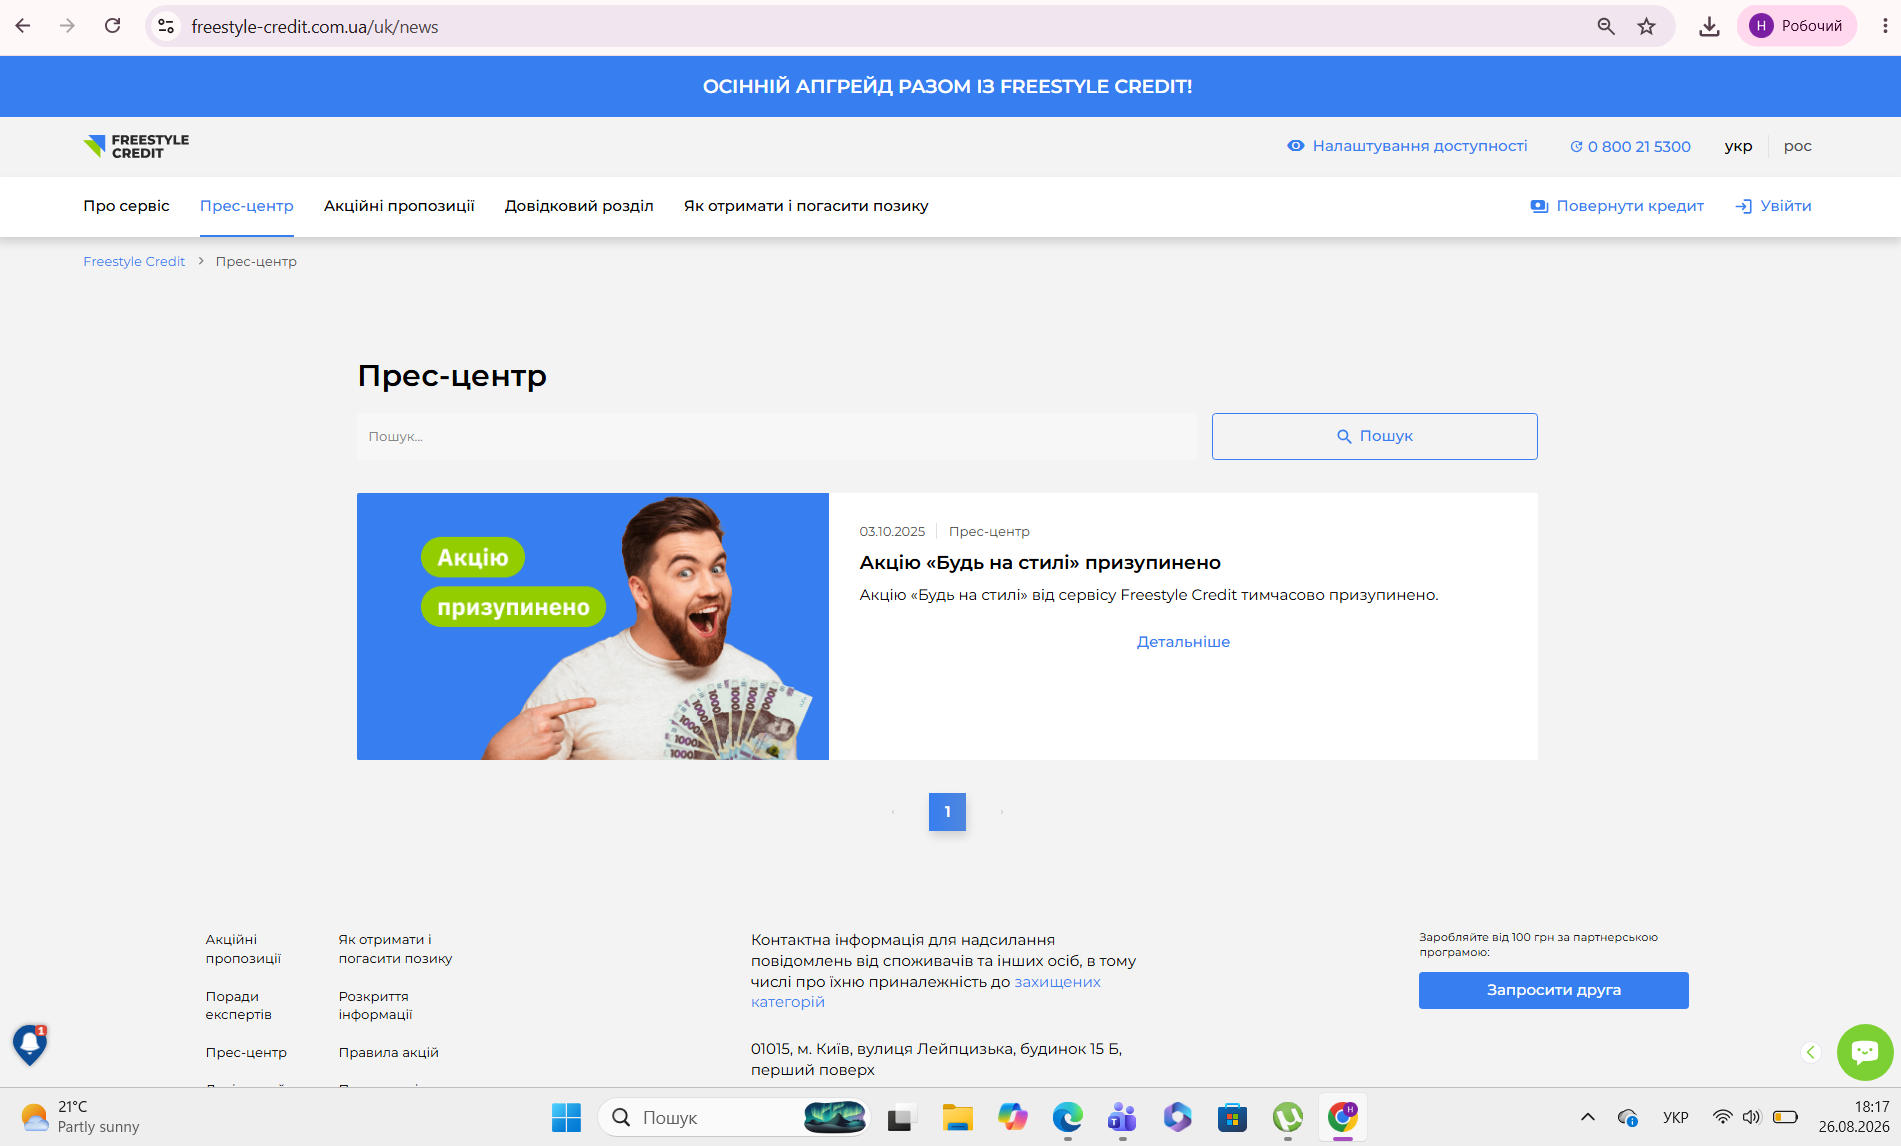Viewport: 1901px width, 1146px height.
Task: Switch site language to рос
Action: 1797,146
